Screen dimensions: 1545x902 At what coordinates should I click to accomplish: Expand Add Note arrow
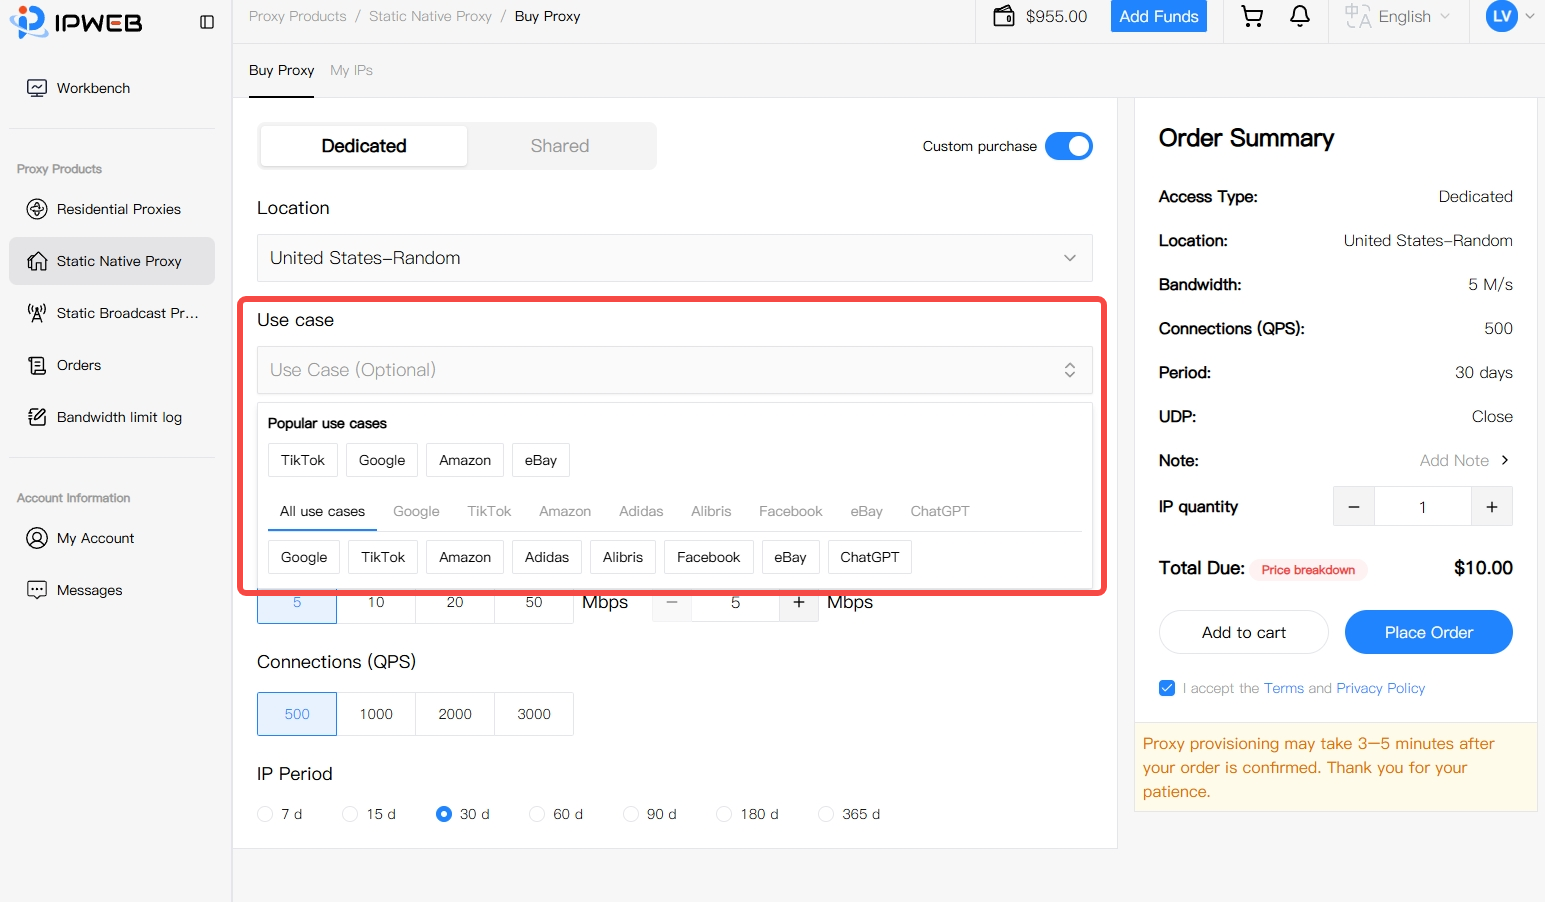click(x=1505, y=460)
